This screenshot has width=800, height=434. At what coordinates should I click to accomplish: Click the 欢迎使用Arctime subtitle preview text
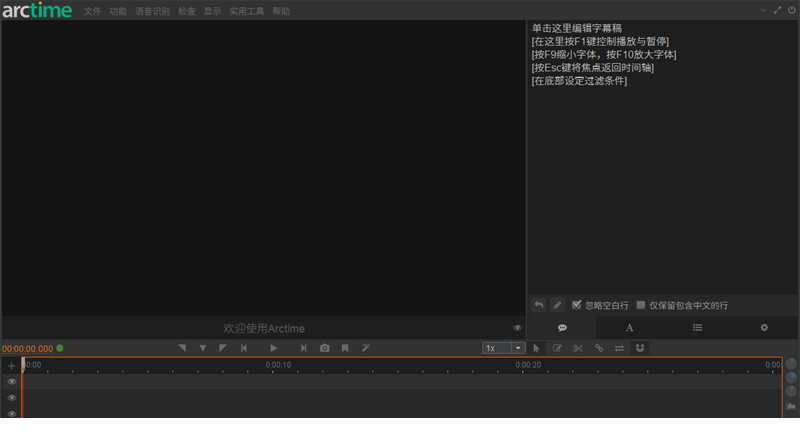(x=264, y=328)
